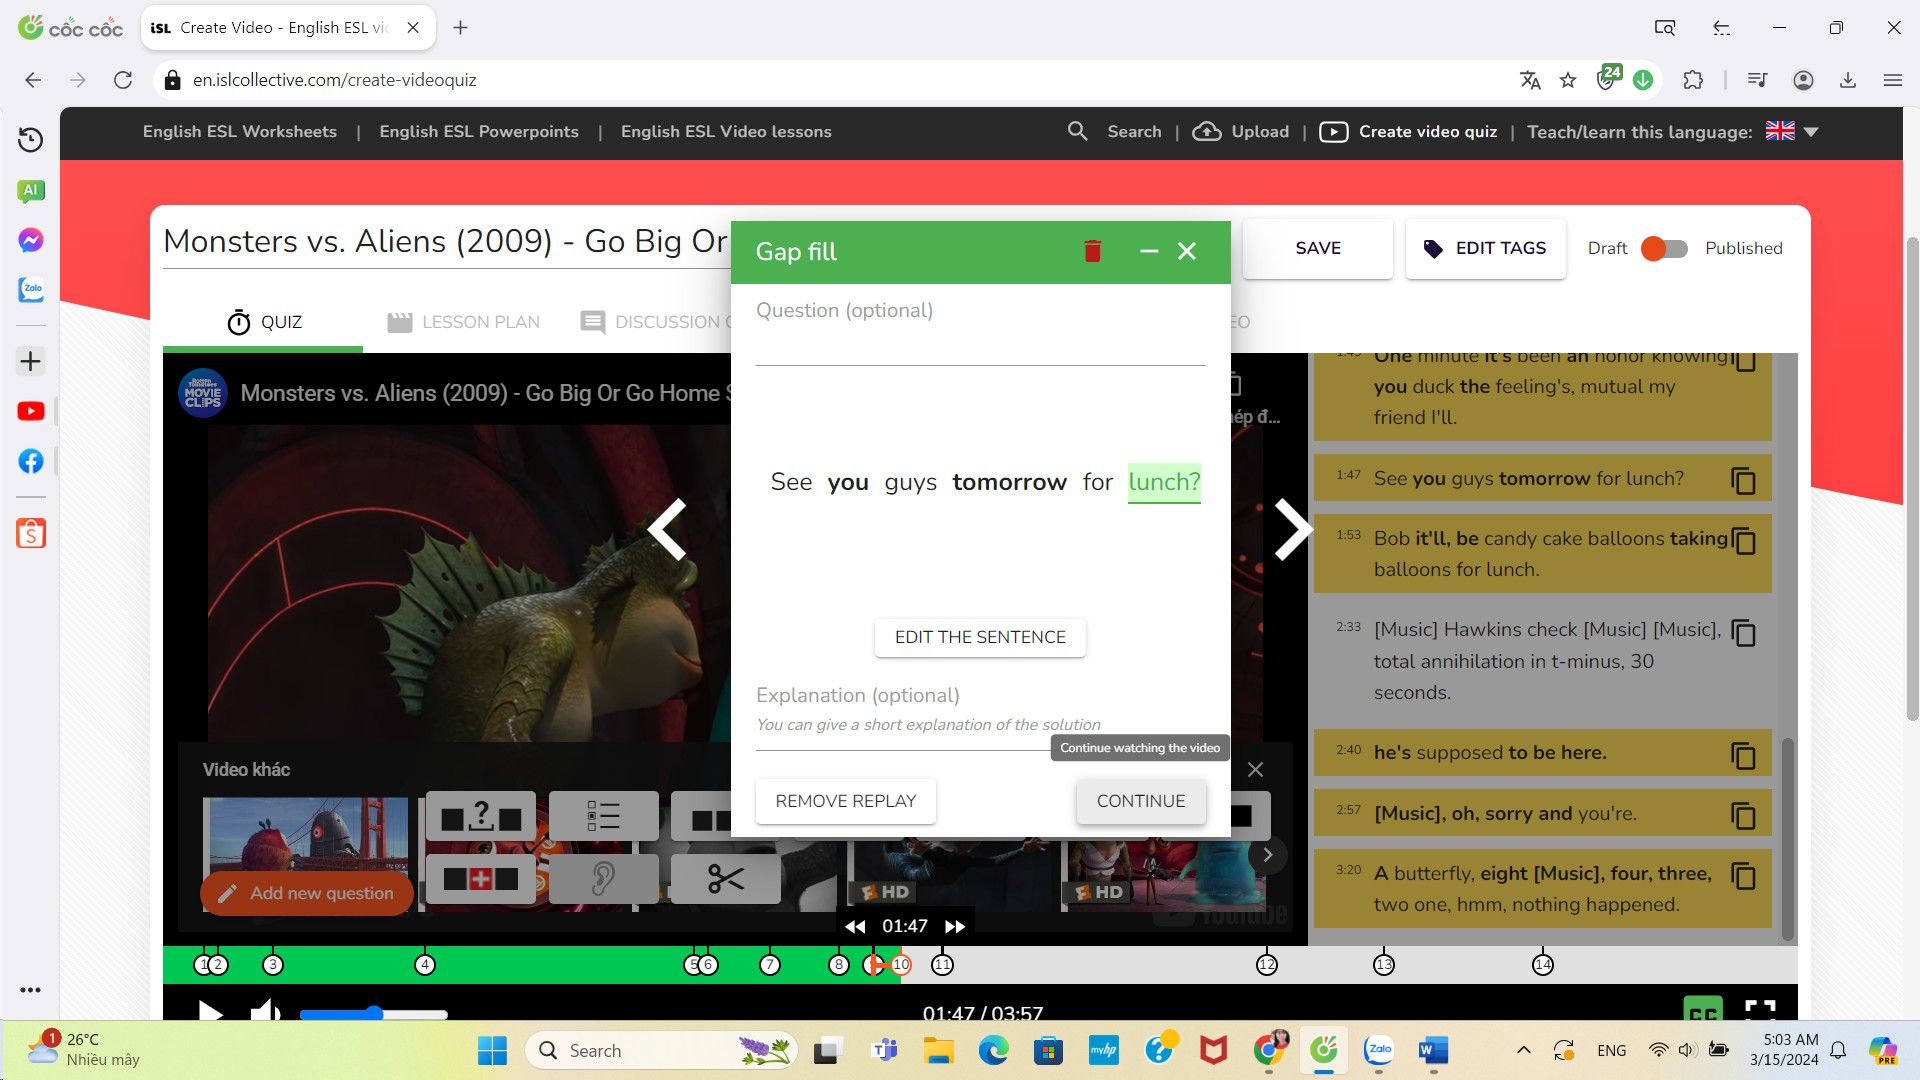
Task: Jump to timeline marker 4
Action: pos(425,965)
